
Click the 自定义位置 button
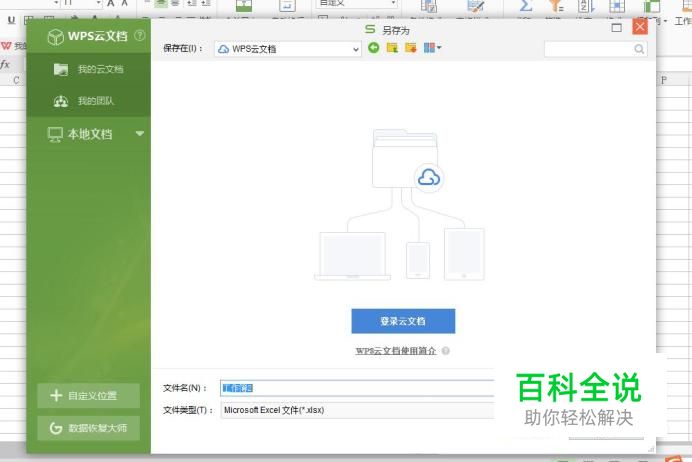click(88, 395)
